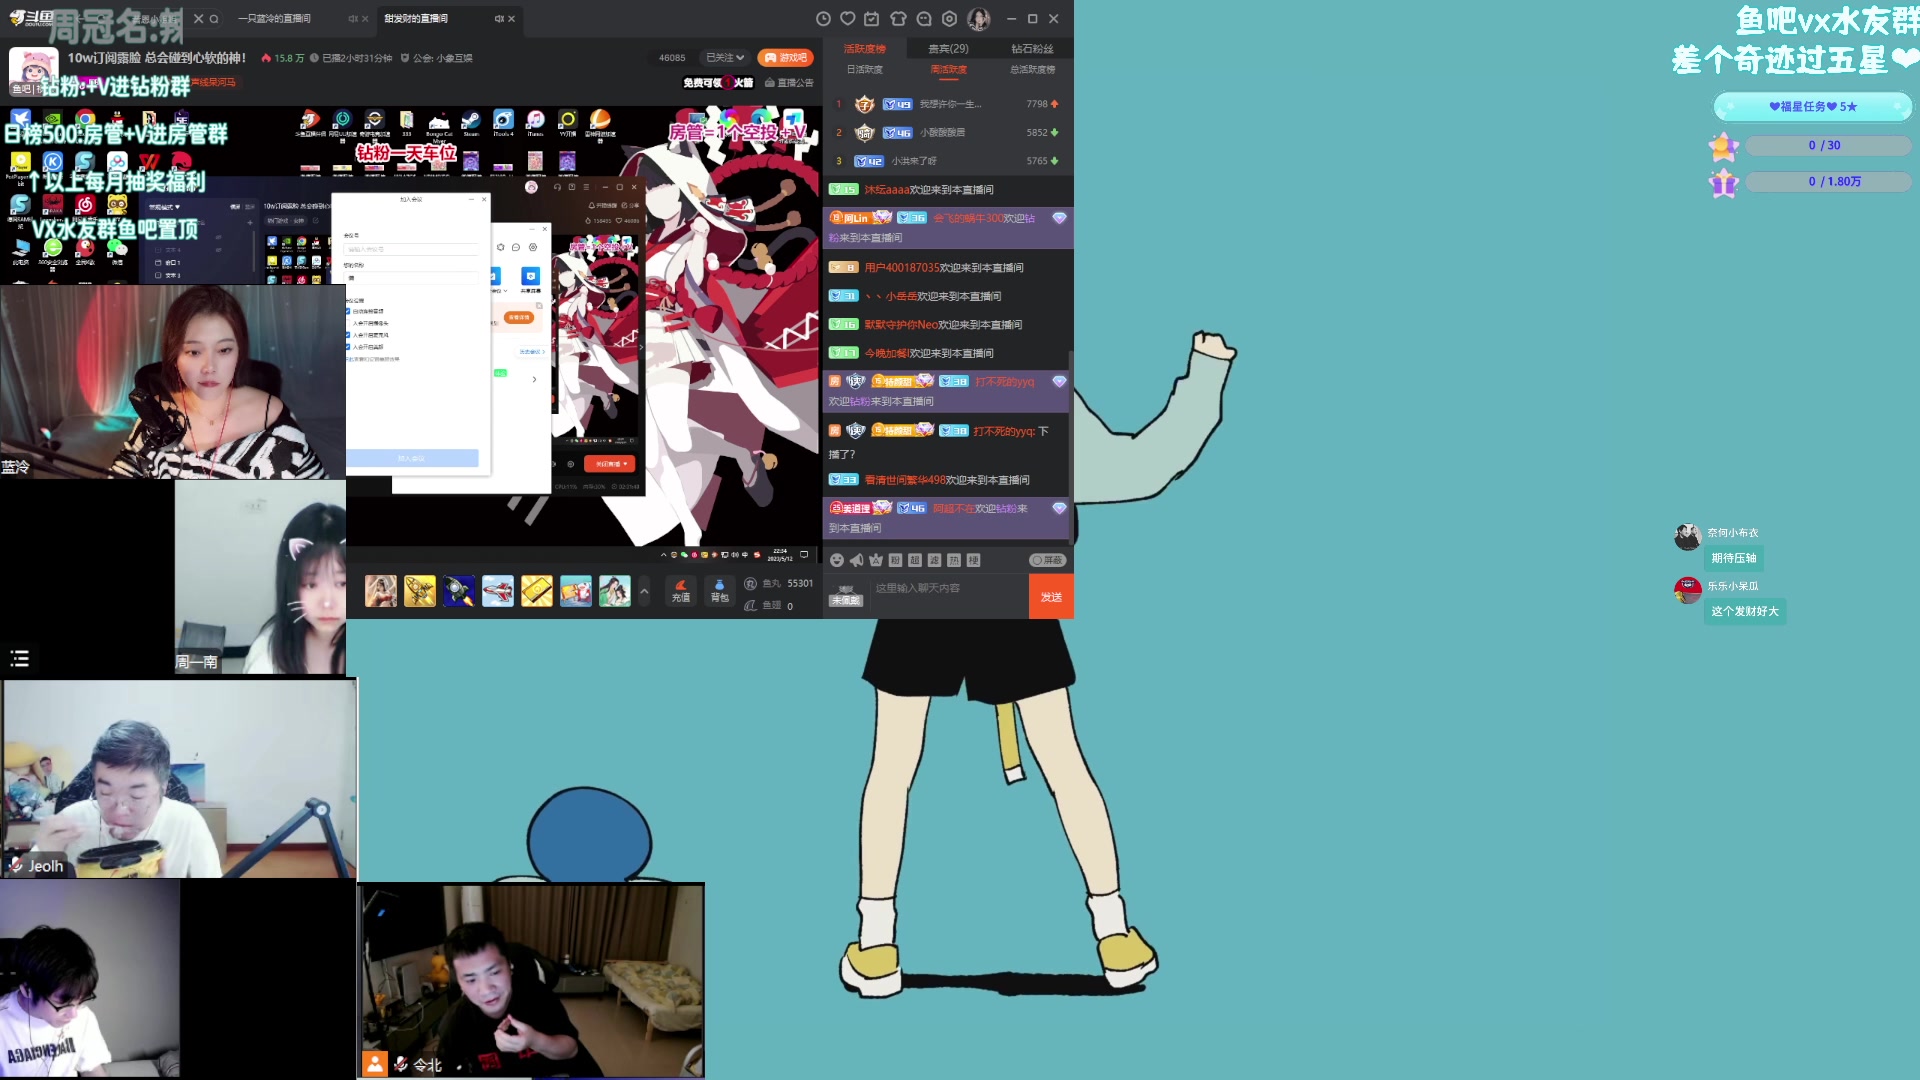Open hexagon settings icon in title bar

[949, 18]
